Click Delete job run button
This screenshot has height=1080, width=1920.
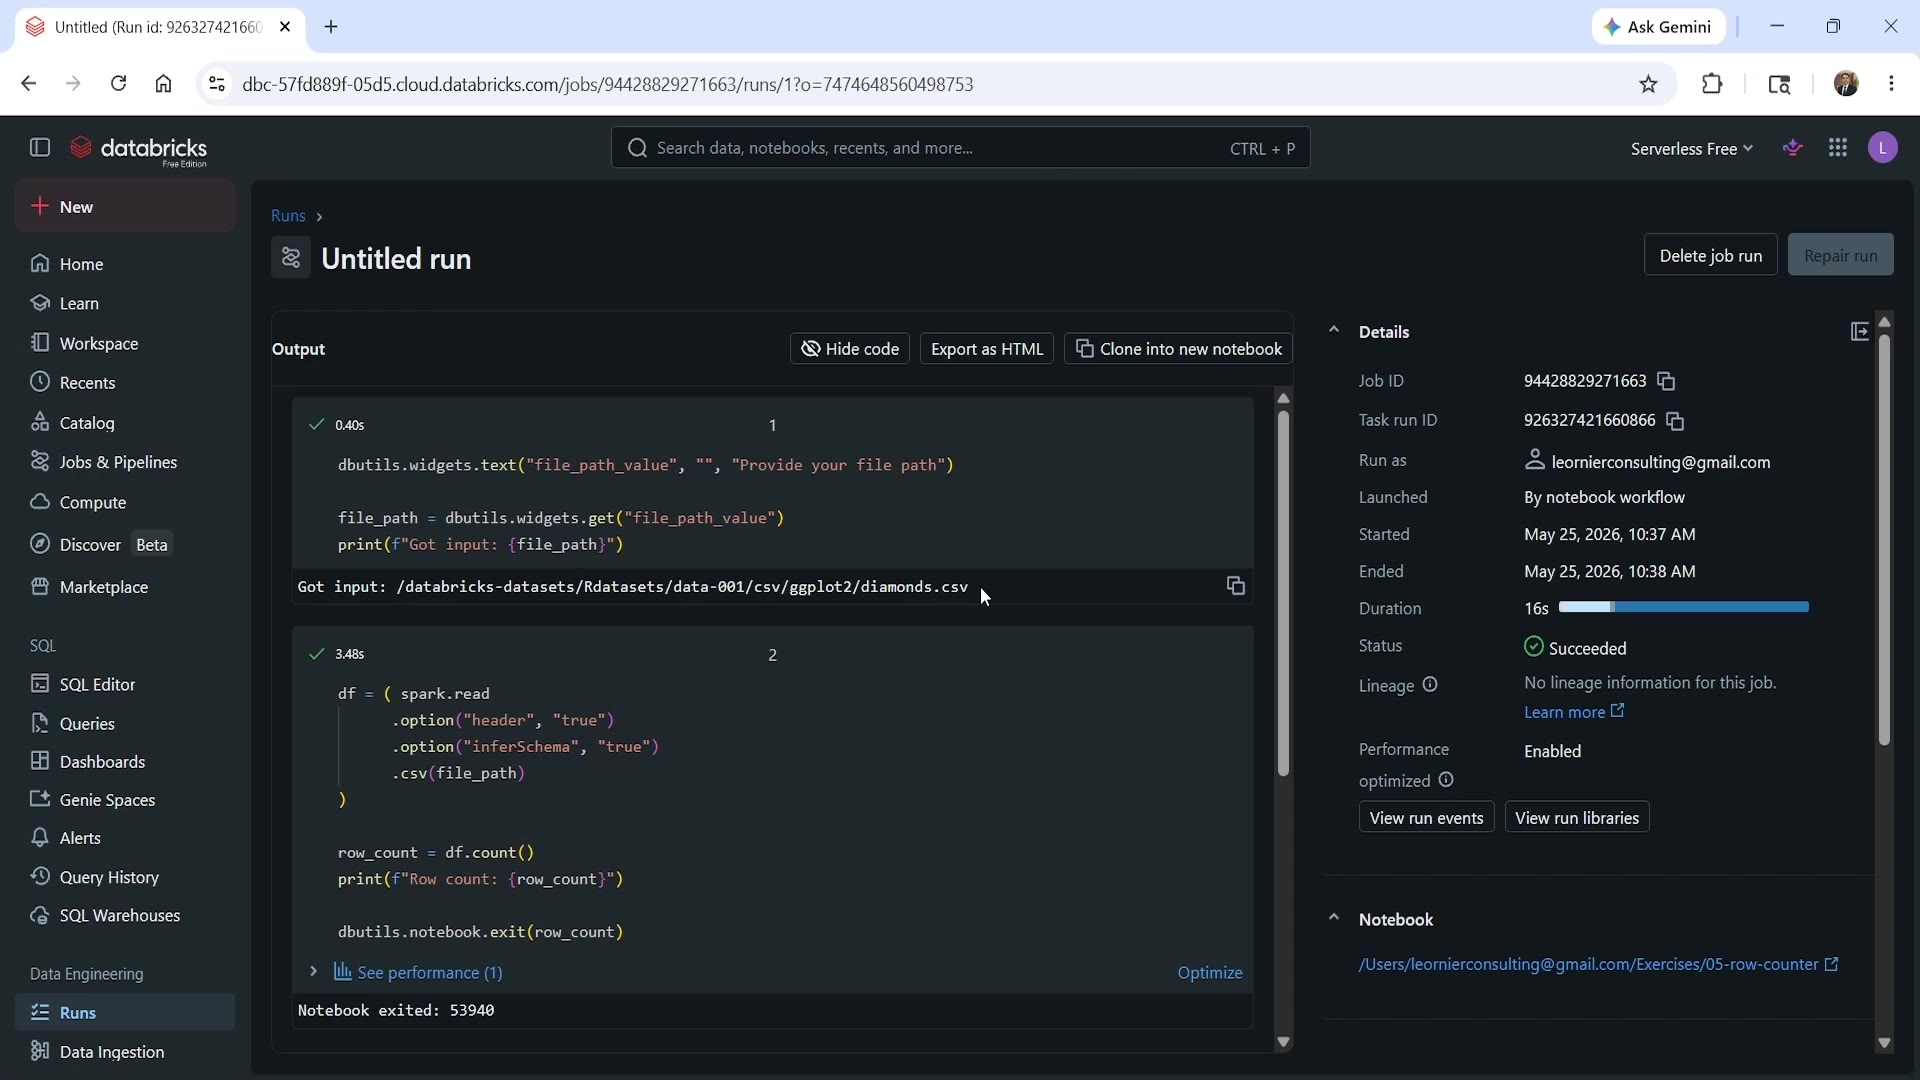coord(1710,255)
